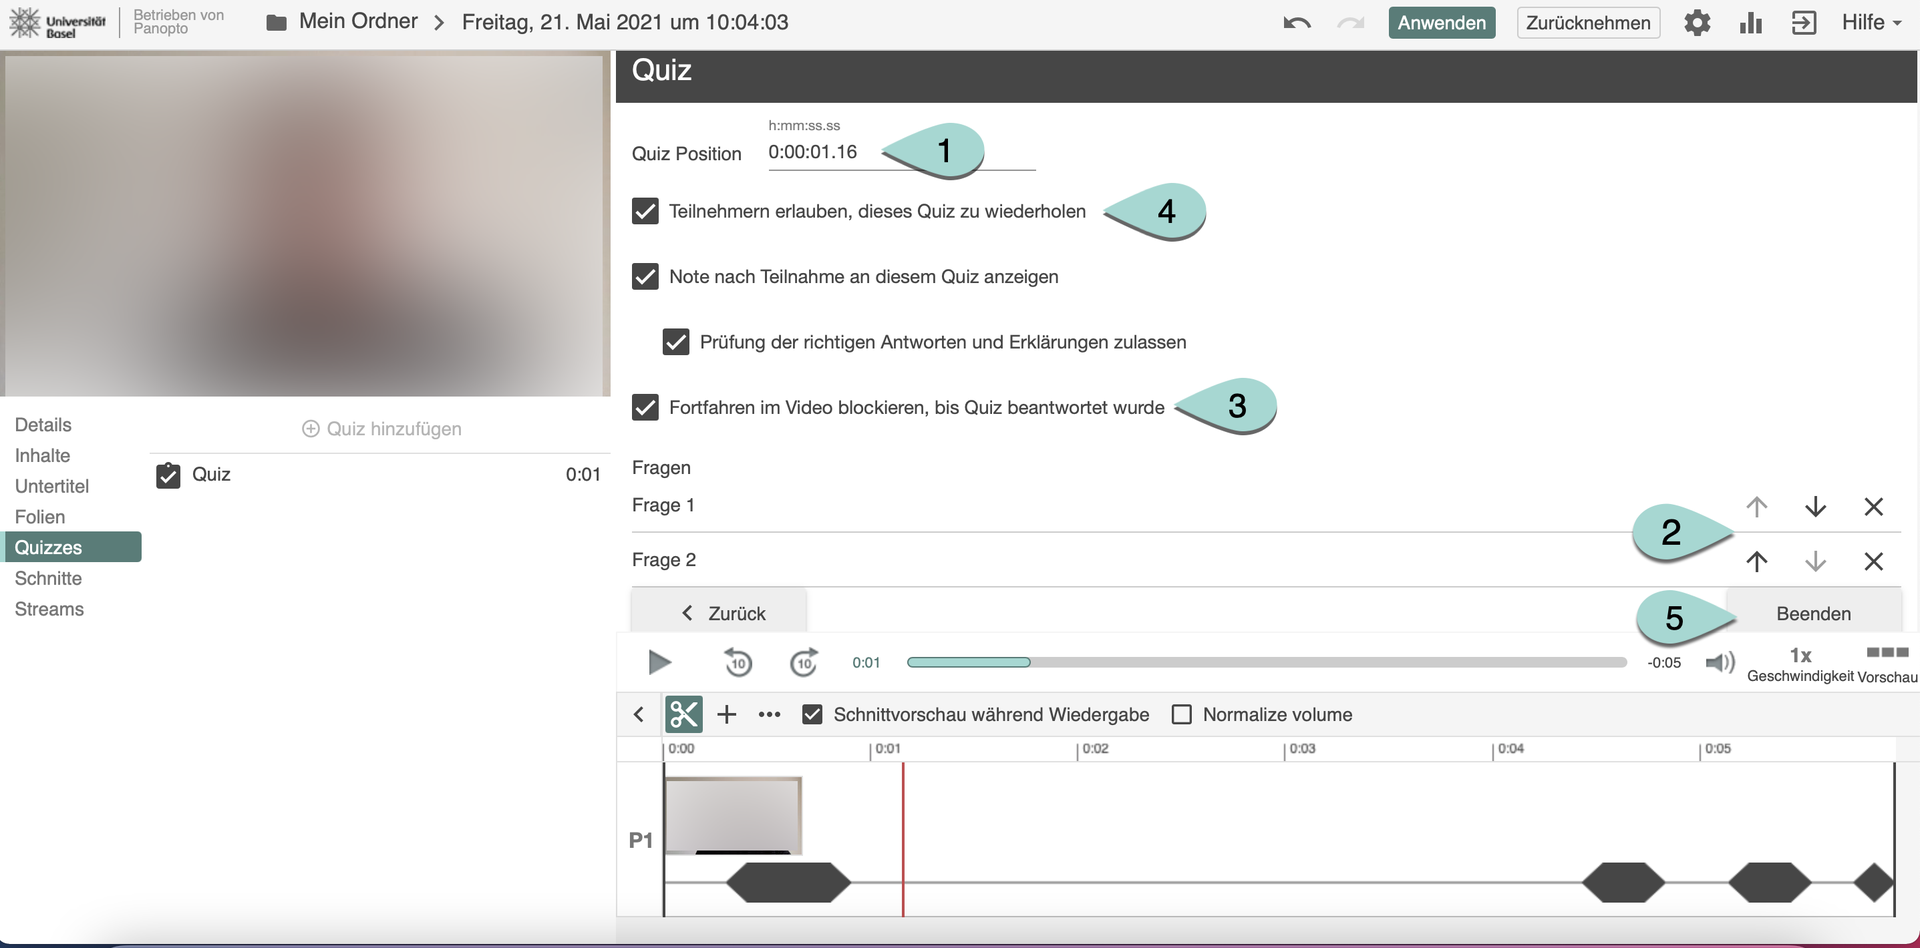Click the video playback progress bar
The image size is (1920, 948).
(x=1266, y=662)
